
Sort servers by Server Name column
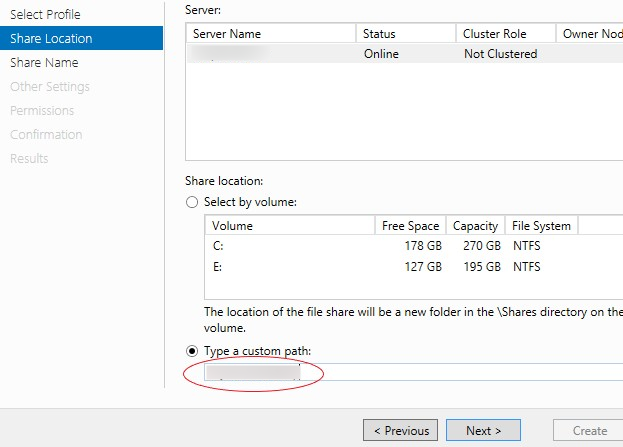(x=270, y=34)
